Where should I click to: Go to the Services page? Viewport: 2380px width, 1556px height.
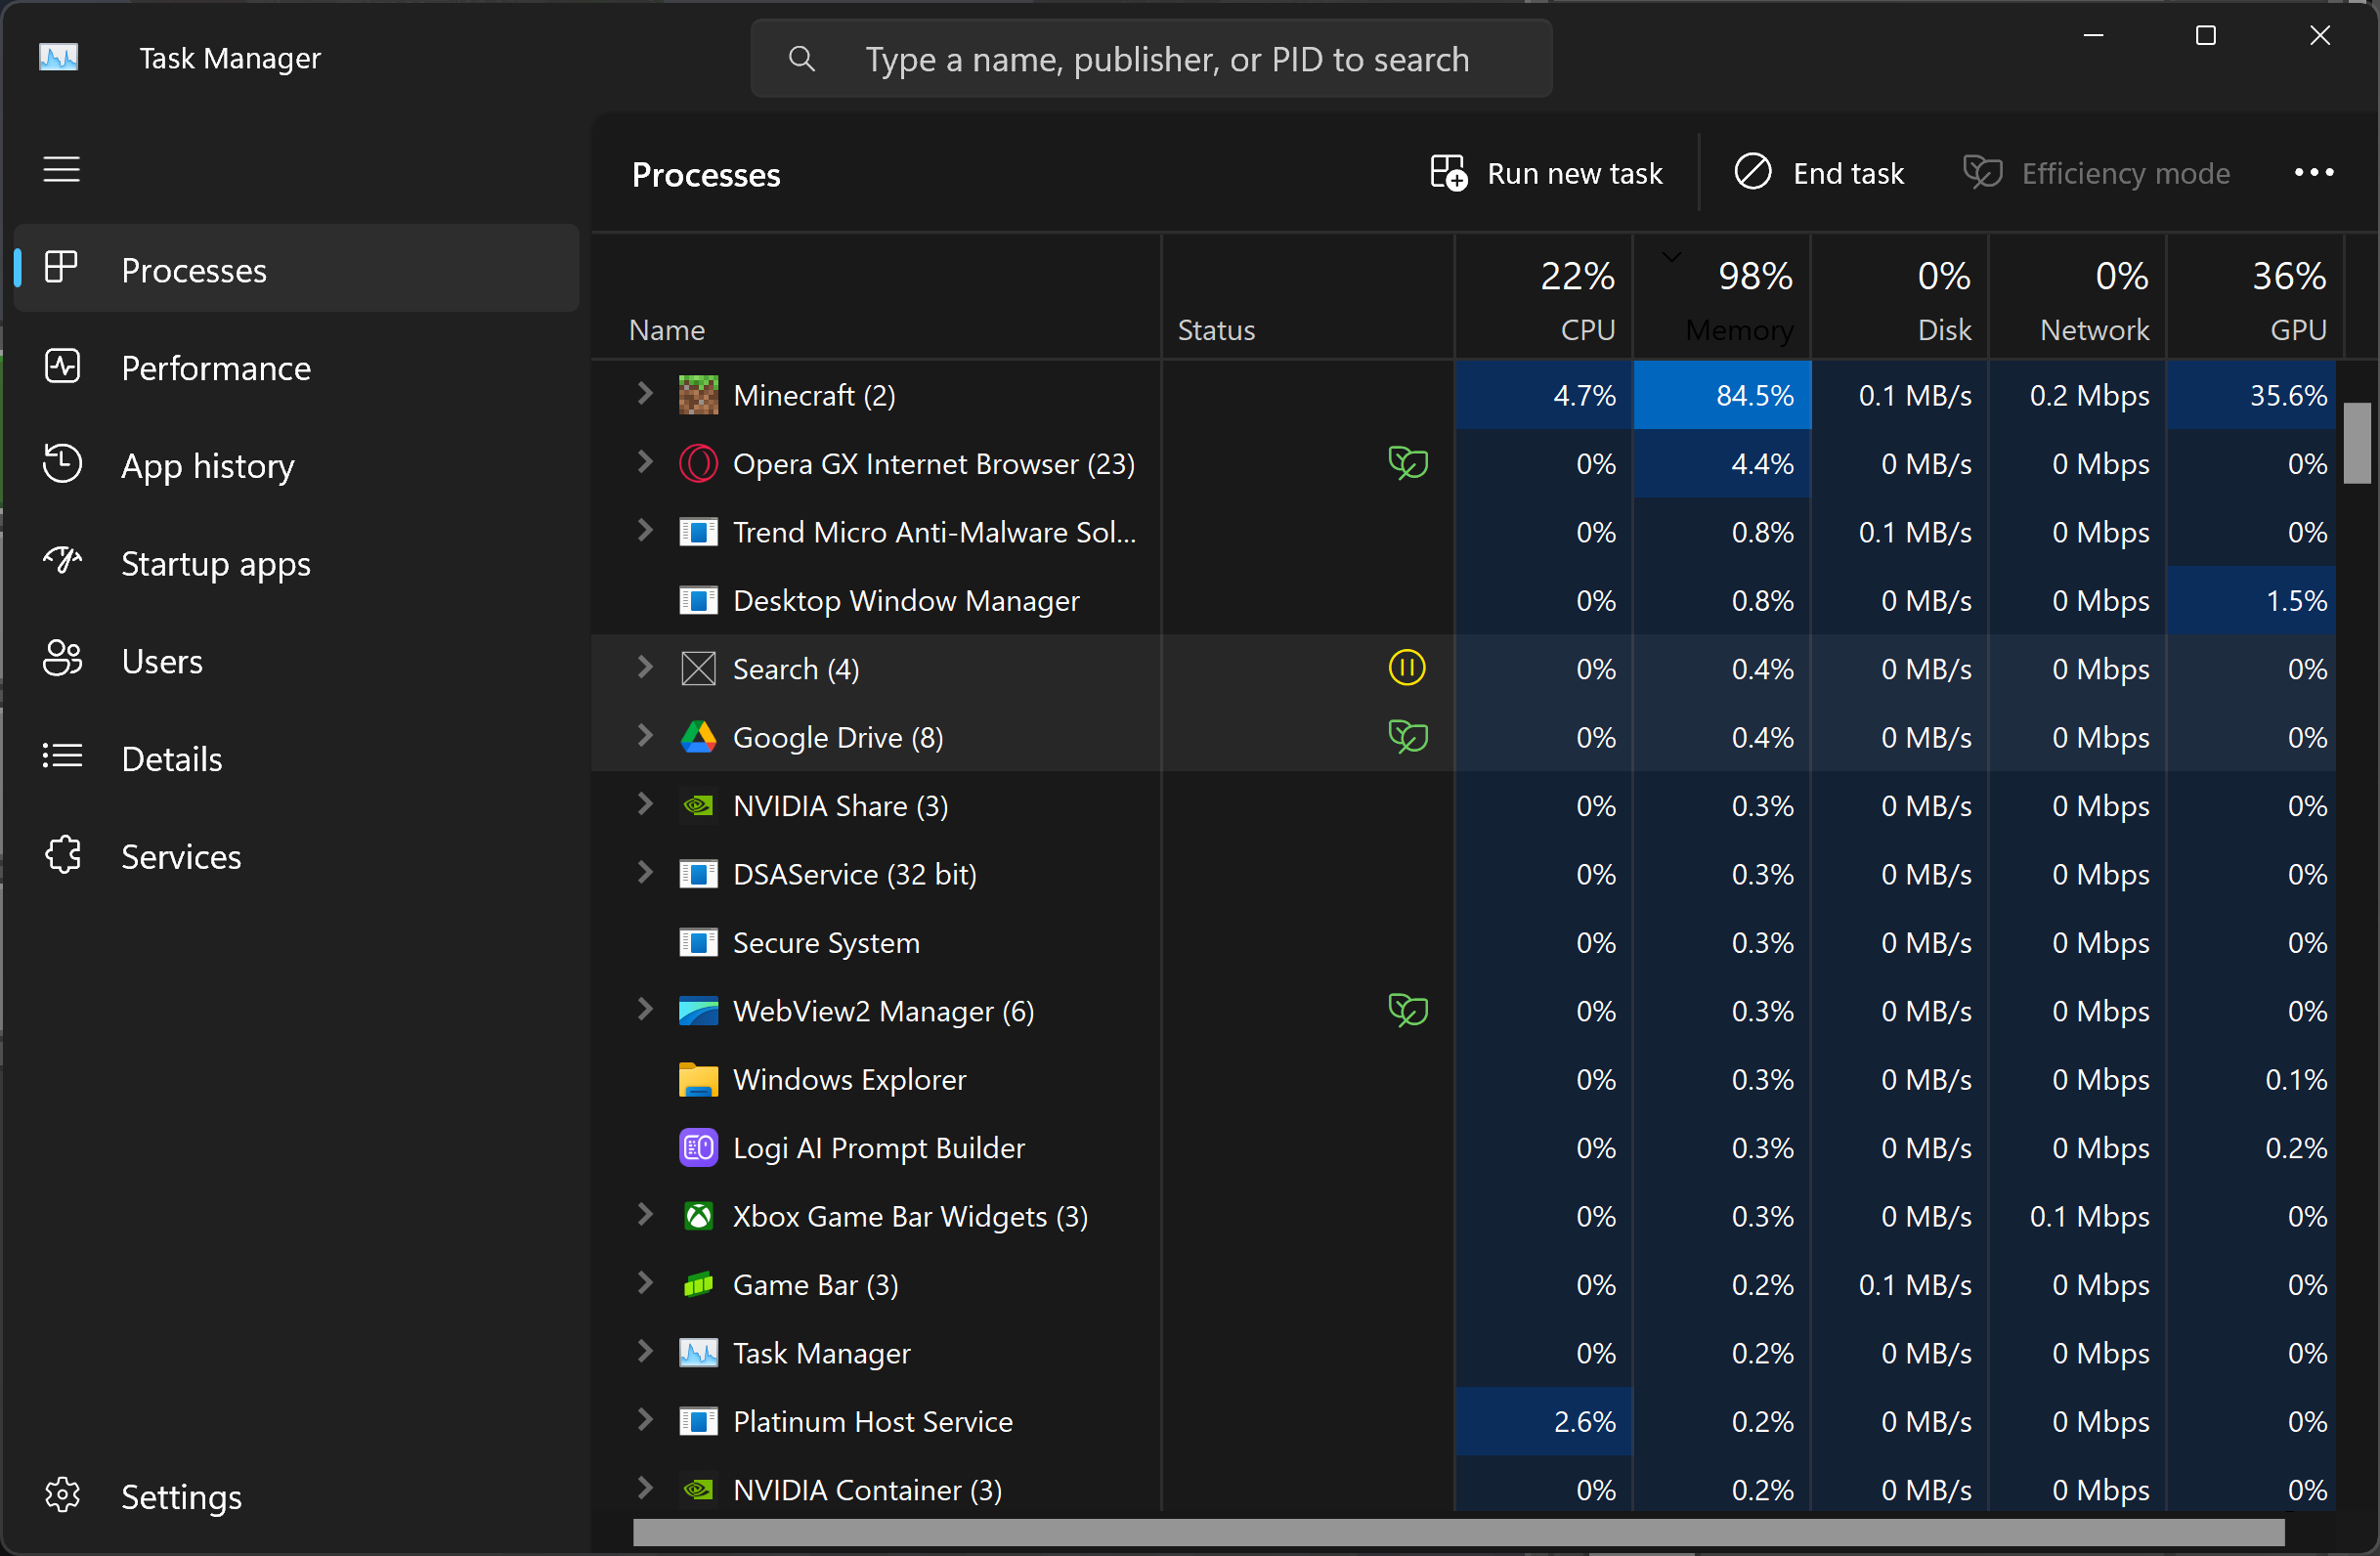(x=180, y=857)
